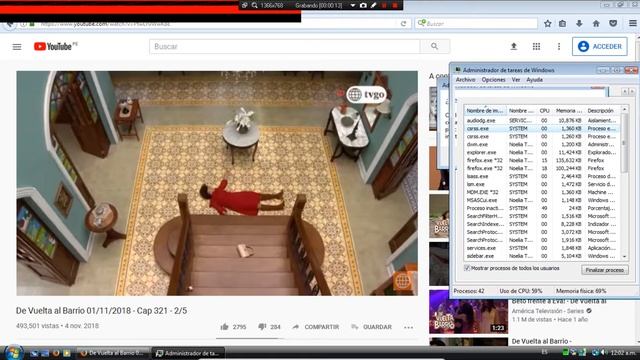The height and width of the screenshot is (360, 640).
Task: Click the taskbar clock 12:02 a.m.
Action: [x=623, y=353]
